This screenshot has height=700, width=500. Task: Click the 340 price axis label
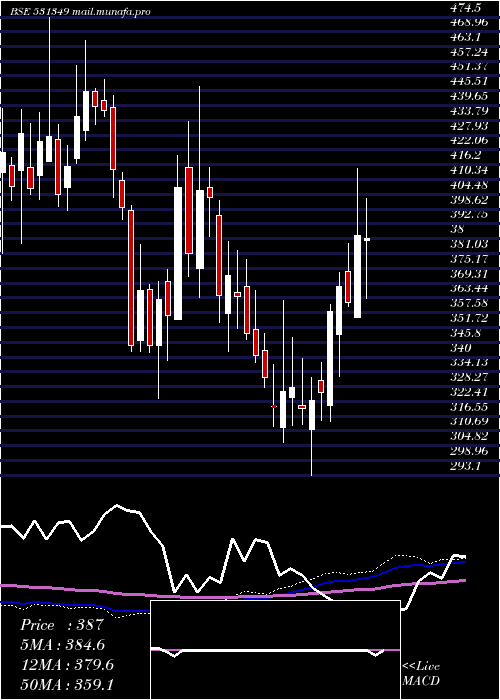(x=462, y=347)
